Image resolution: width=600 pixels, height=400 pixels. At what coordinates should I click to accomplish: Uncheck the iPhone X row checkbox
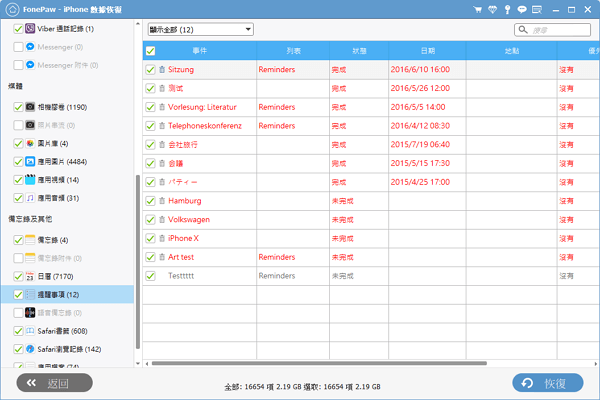click(x=150, y=238)
